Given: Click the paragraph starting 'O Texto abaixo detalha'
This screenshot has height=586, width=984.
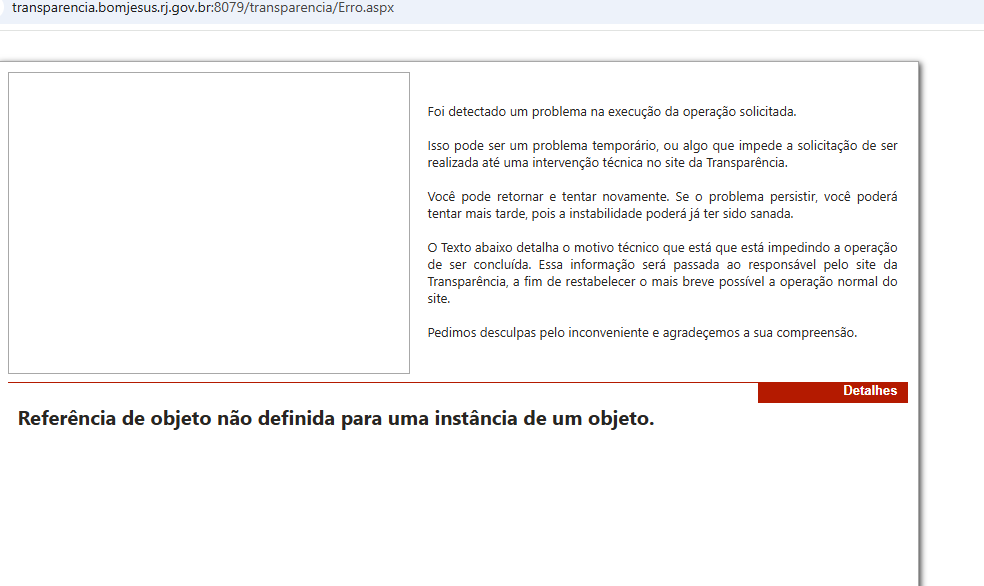Looking at the screenshot, I should point(662,273).
